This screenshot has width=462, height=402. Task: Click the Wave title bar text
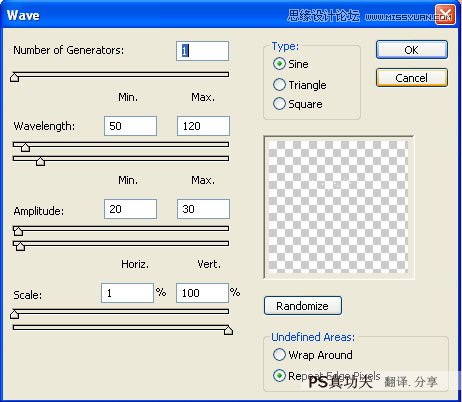[x=23, y=15]
